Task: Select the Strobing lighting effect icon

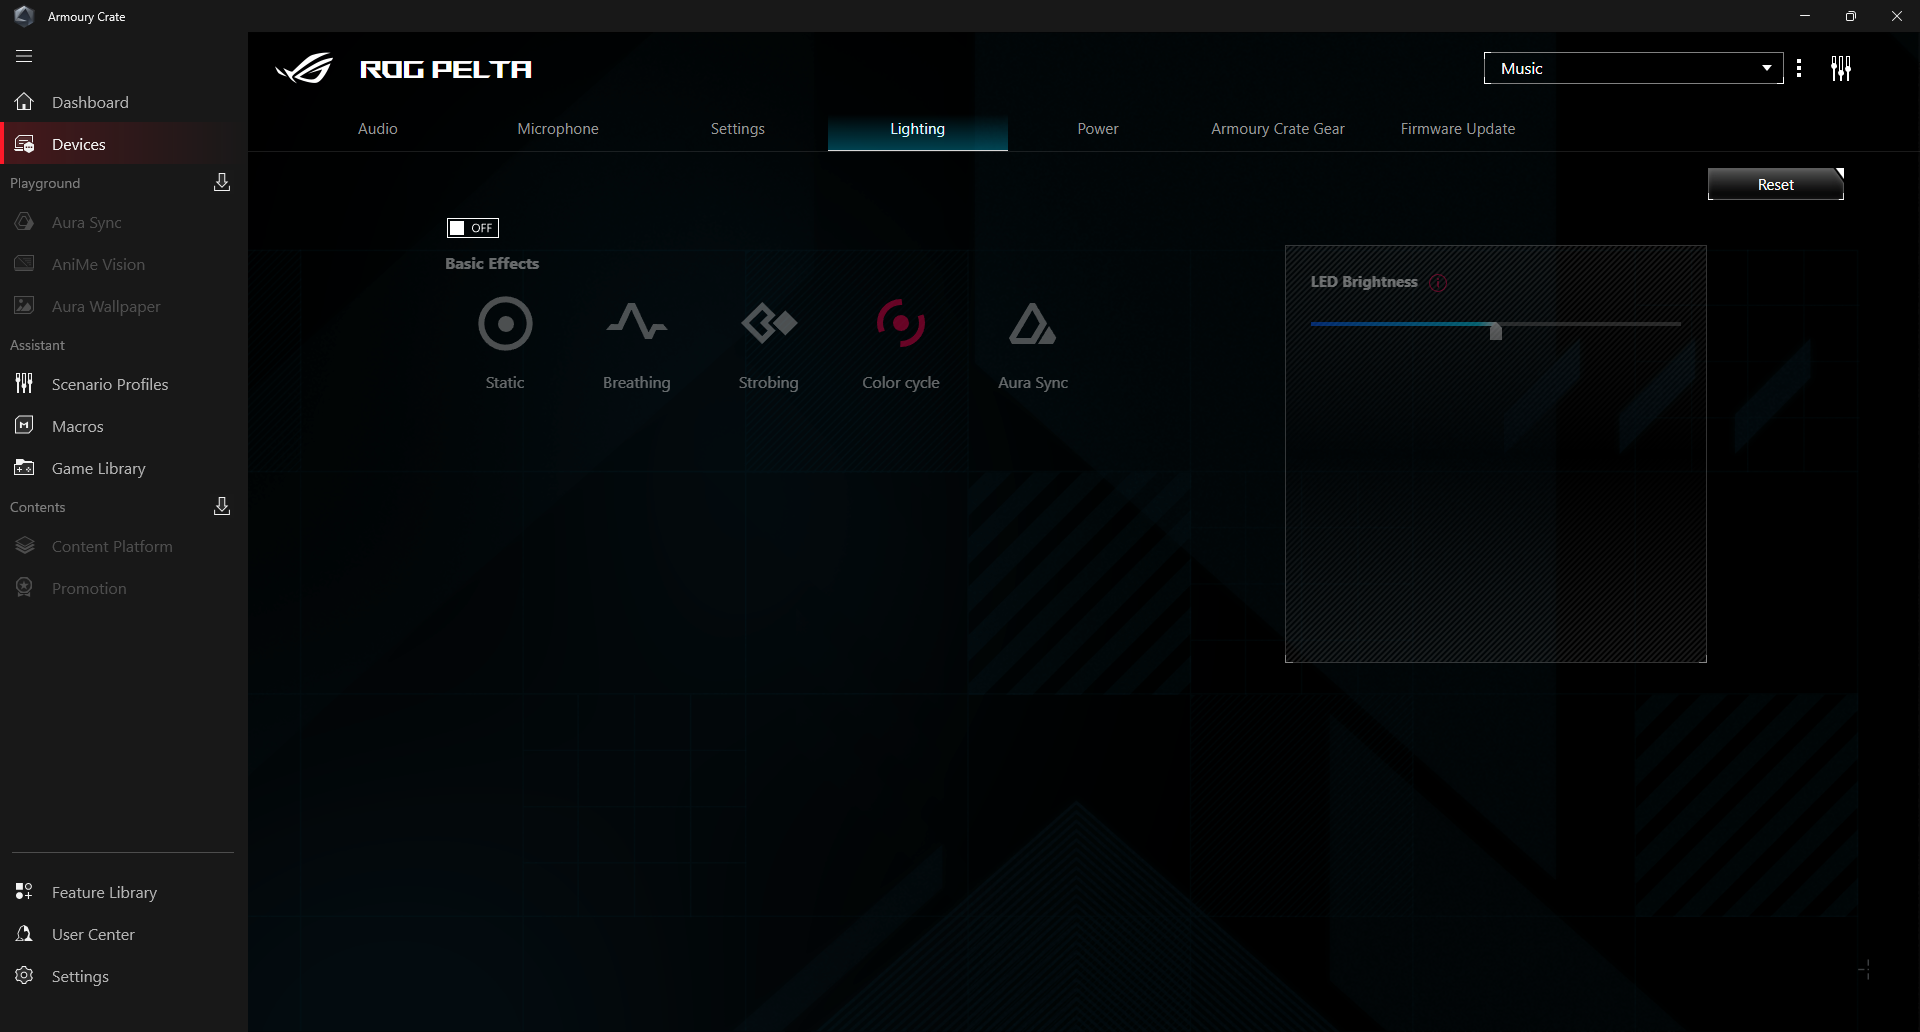Action: tap(769, 323)
